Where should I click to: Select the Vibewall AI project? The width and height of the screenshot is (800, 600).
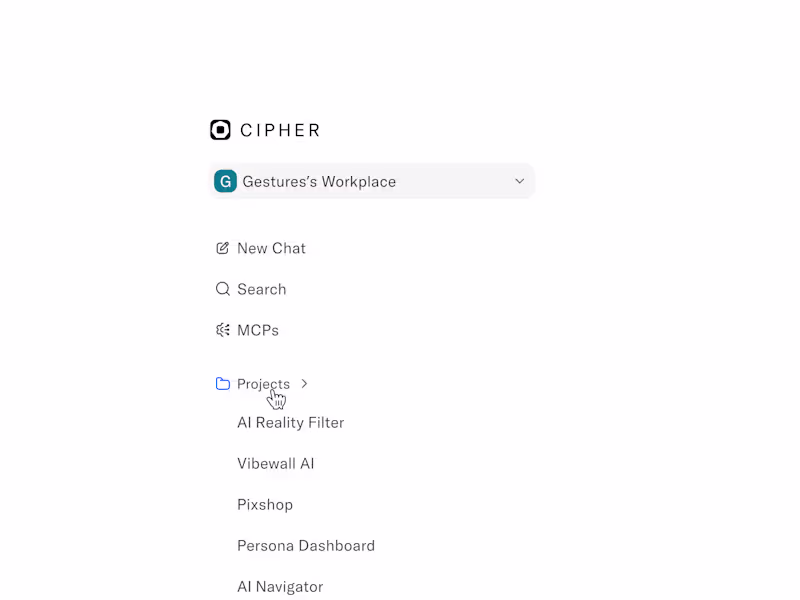(275, 463)
